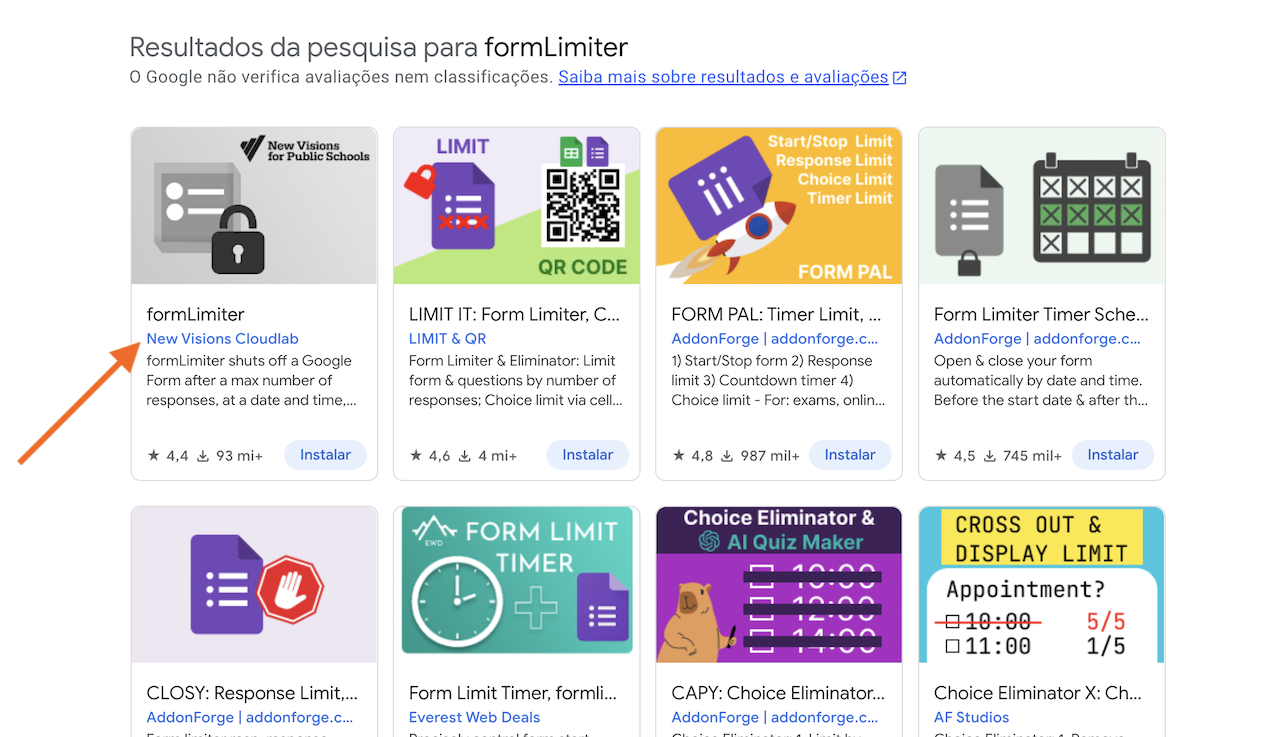Open the New Visions Cloudlab developer link

(x=222, y=338)
